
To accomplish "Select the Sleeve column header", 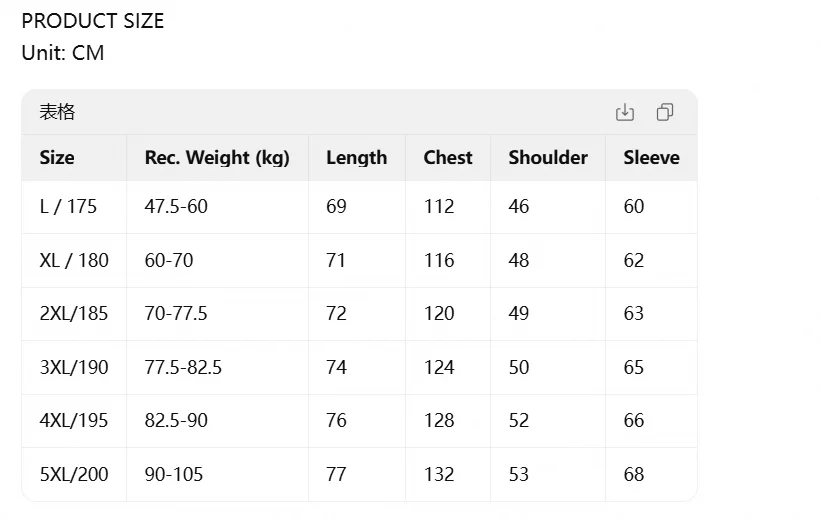I will coord(651,157).
